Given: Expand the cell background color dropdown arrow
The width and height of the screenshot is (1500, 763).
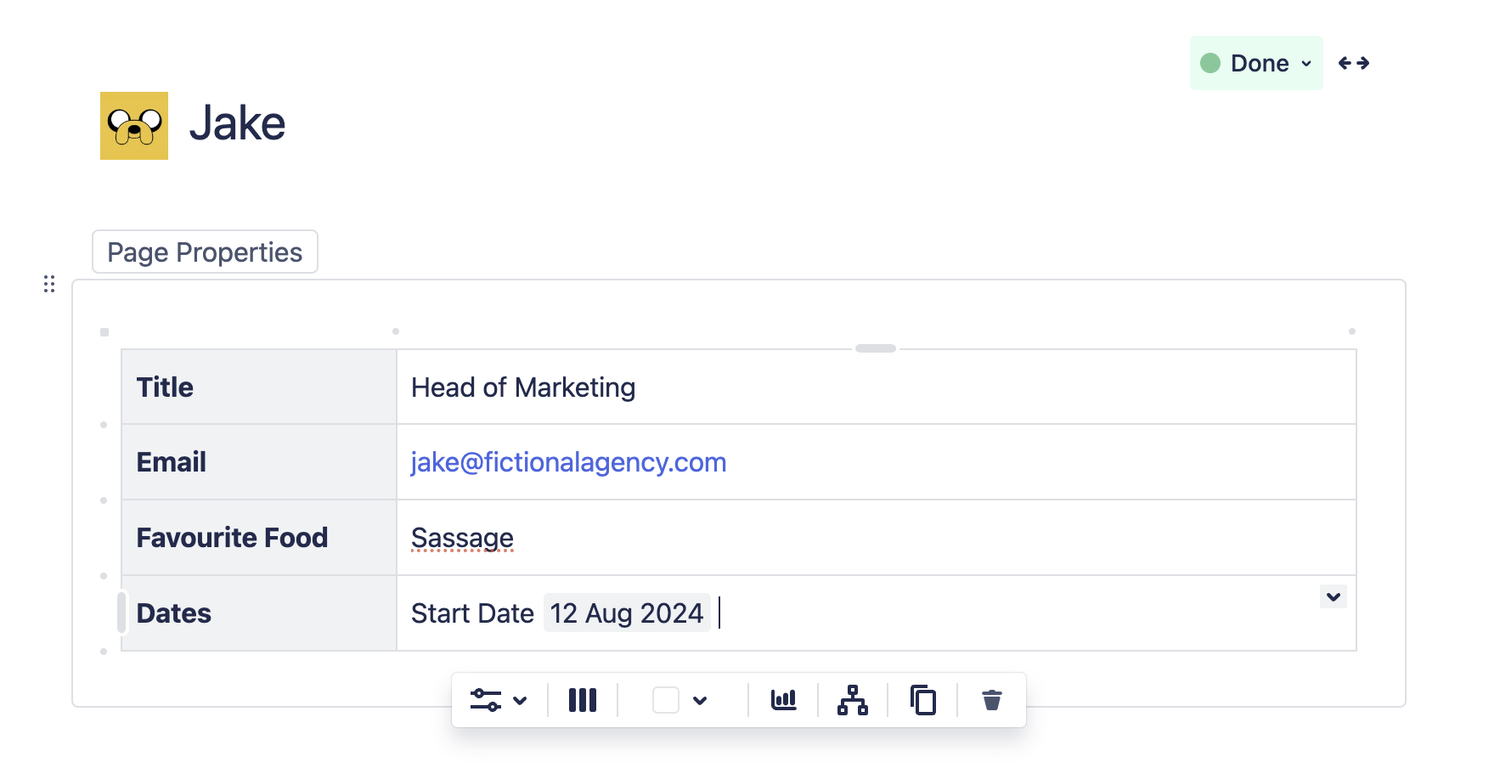Looking at the screenshot, I should tap(700, 700).
